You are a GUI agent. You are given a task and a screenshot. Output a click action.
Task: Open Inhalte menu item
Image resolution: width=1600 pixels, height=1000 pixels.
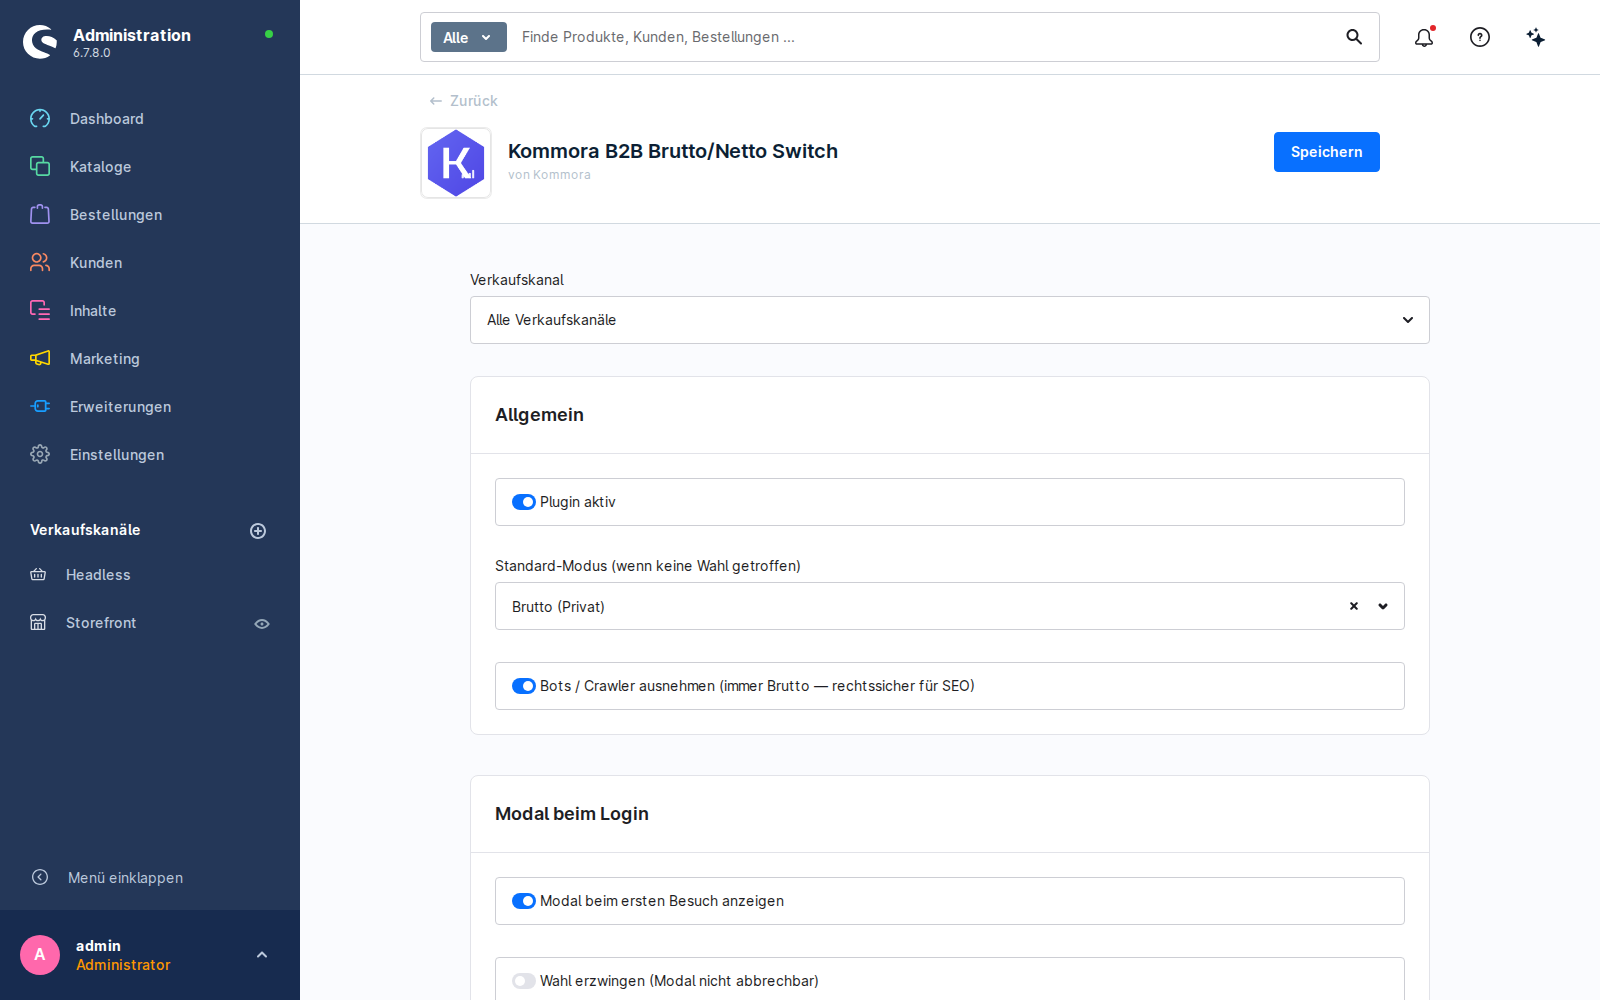click(93, 311)
